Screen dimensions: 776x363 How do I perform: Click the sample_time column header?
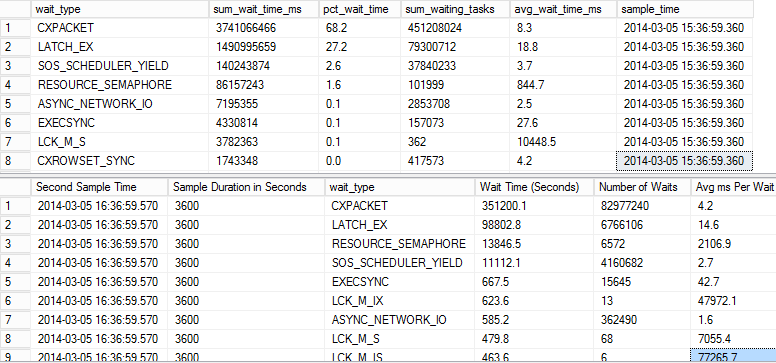coord(685,9)
